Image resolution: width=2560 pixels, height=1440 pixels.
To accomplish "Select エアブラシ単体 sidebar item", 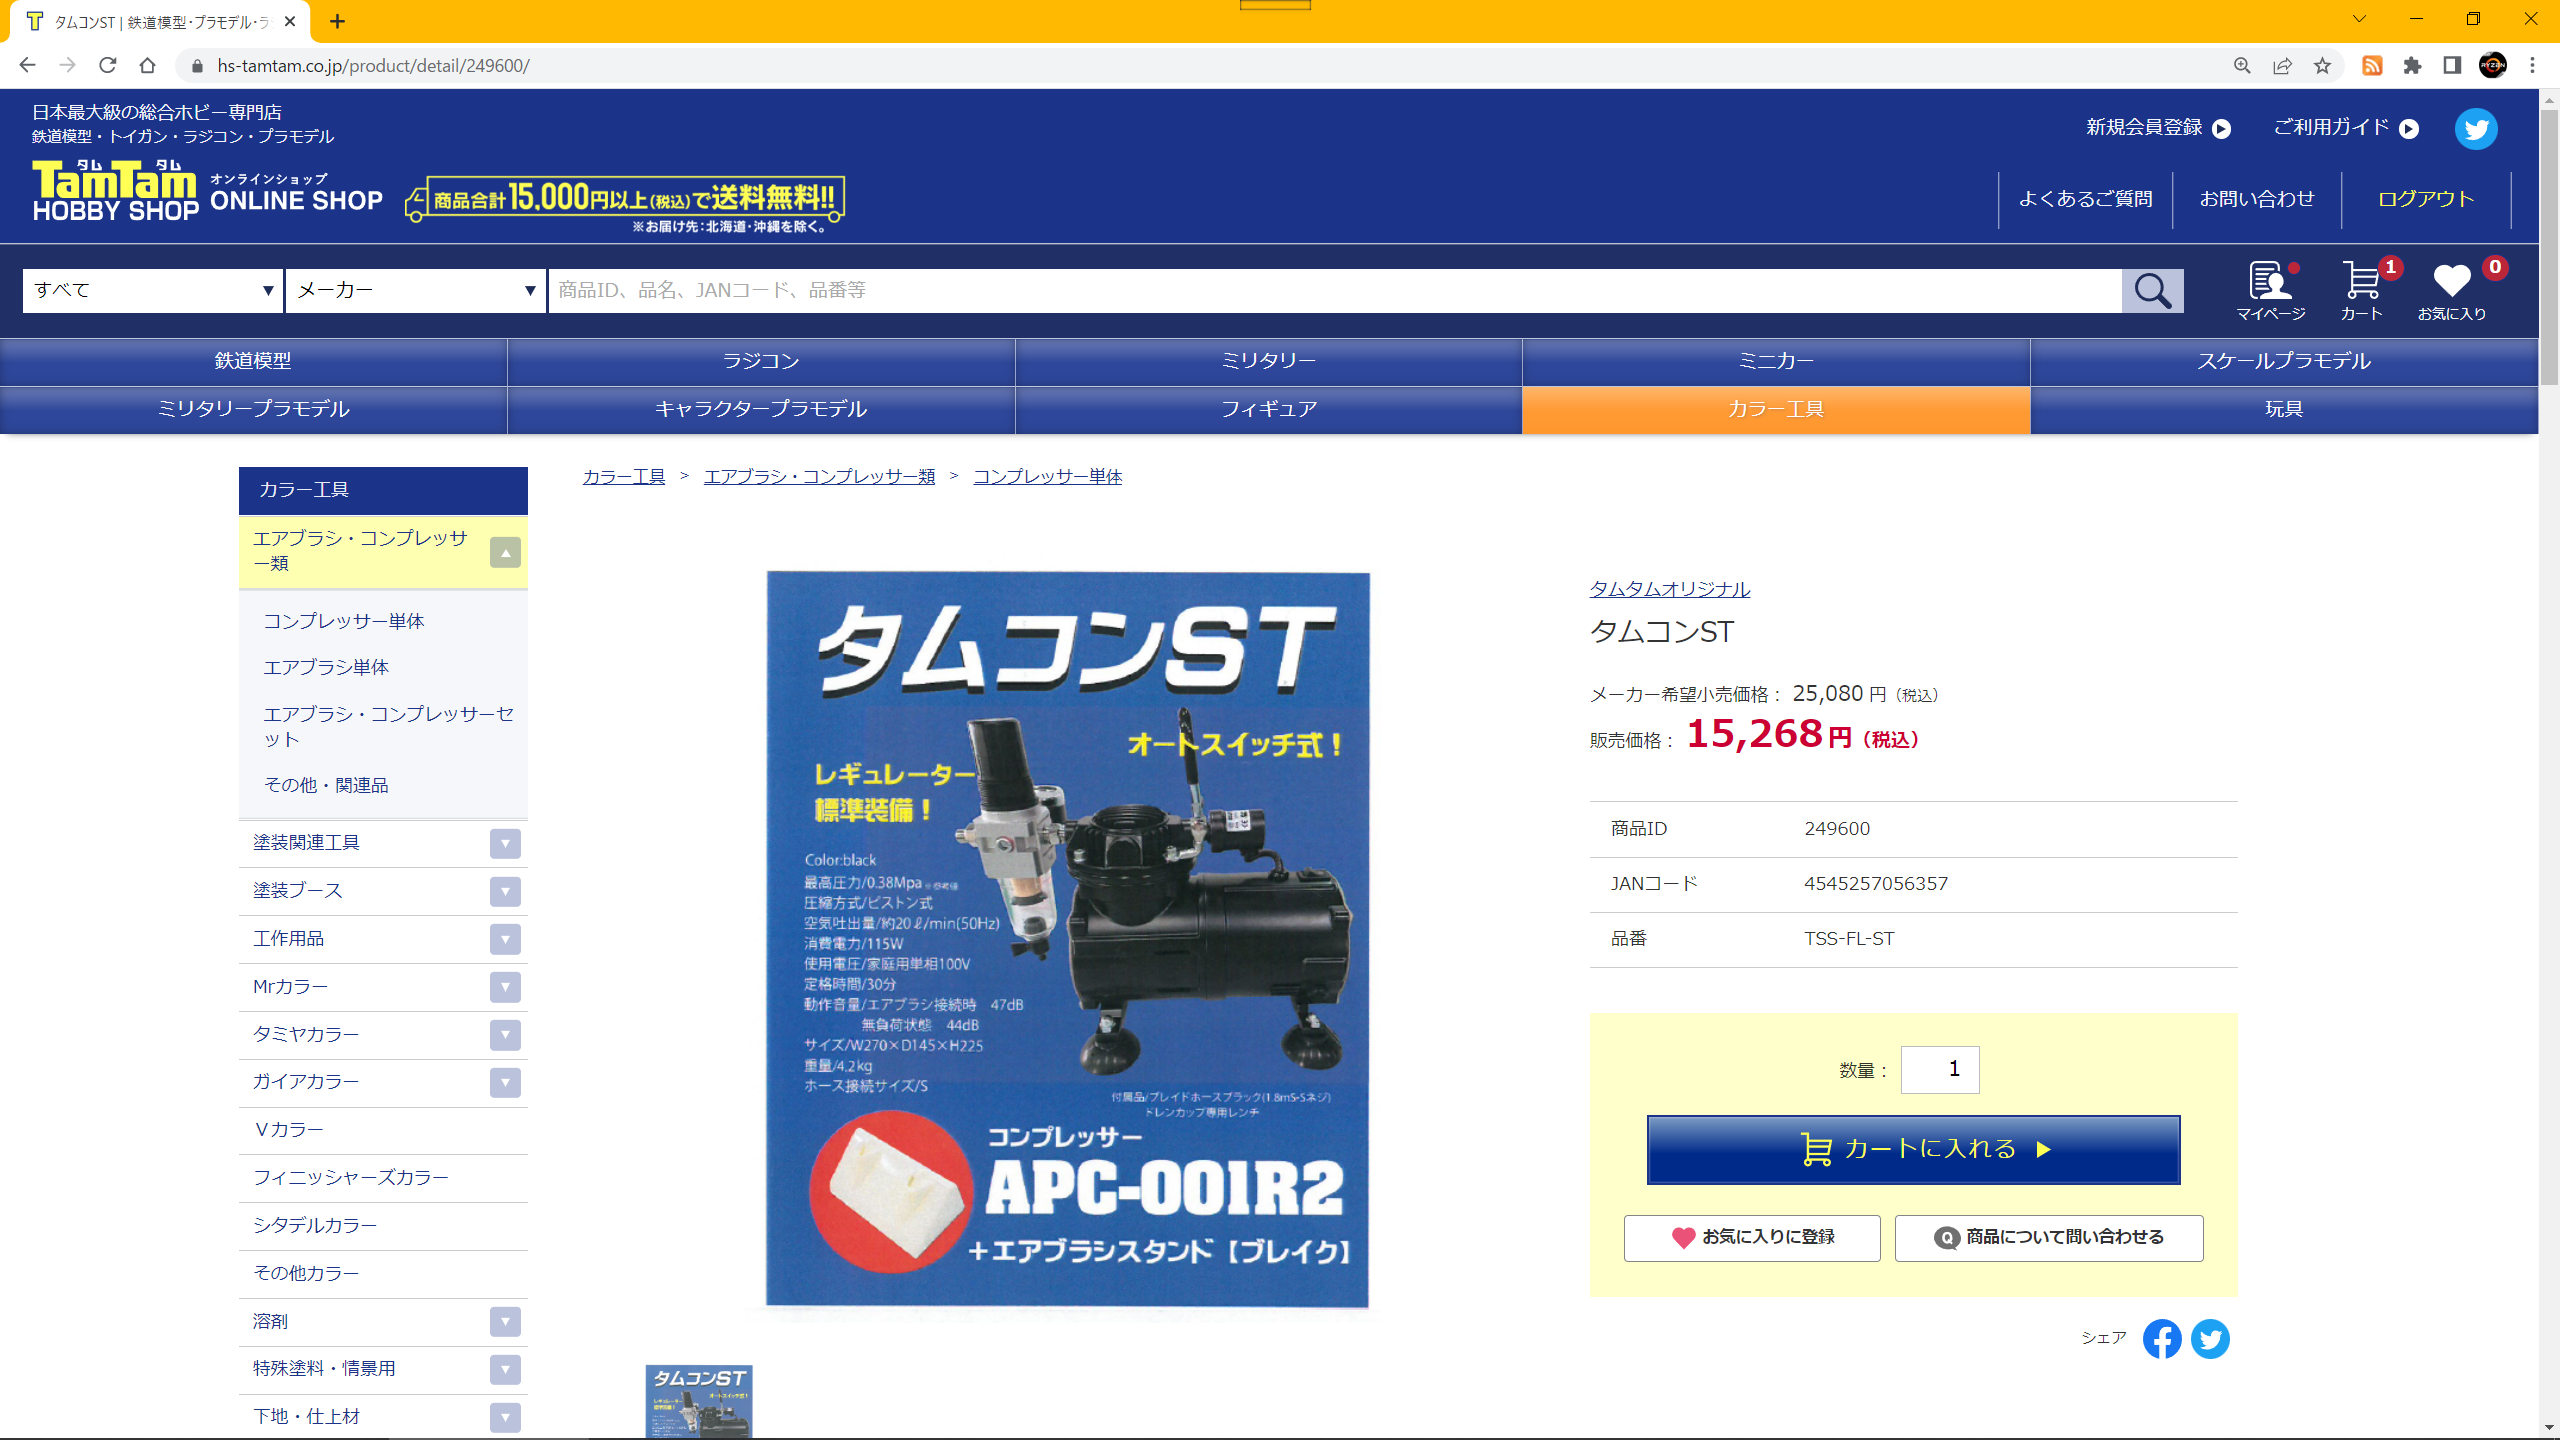I will pyautogui.click(x=326, y=667).
